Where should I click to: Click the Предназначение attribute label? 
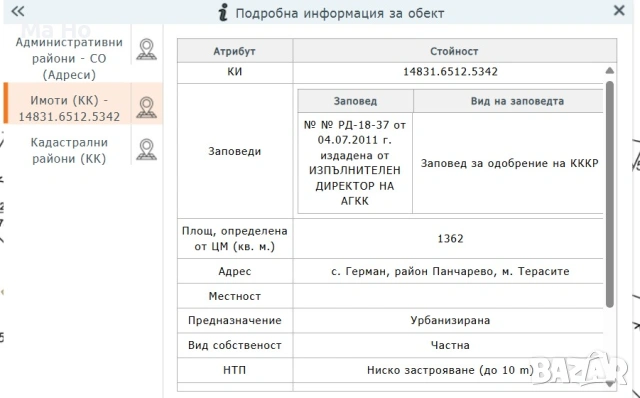(x=234, y=320)
